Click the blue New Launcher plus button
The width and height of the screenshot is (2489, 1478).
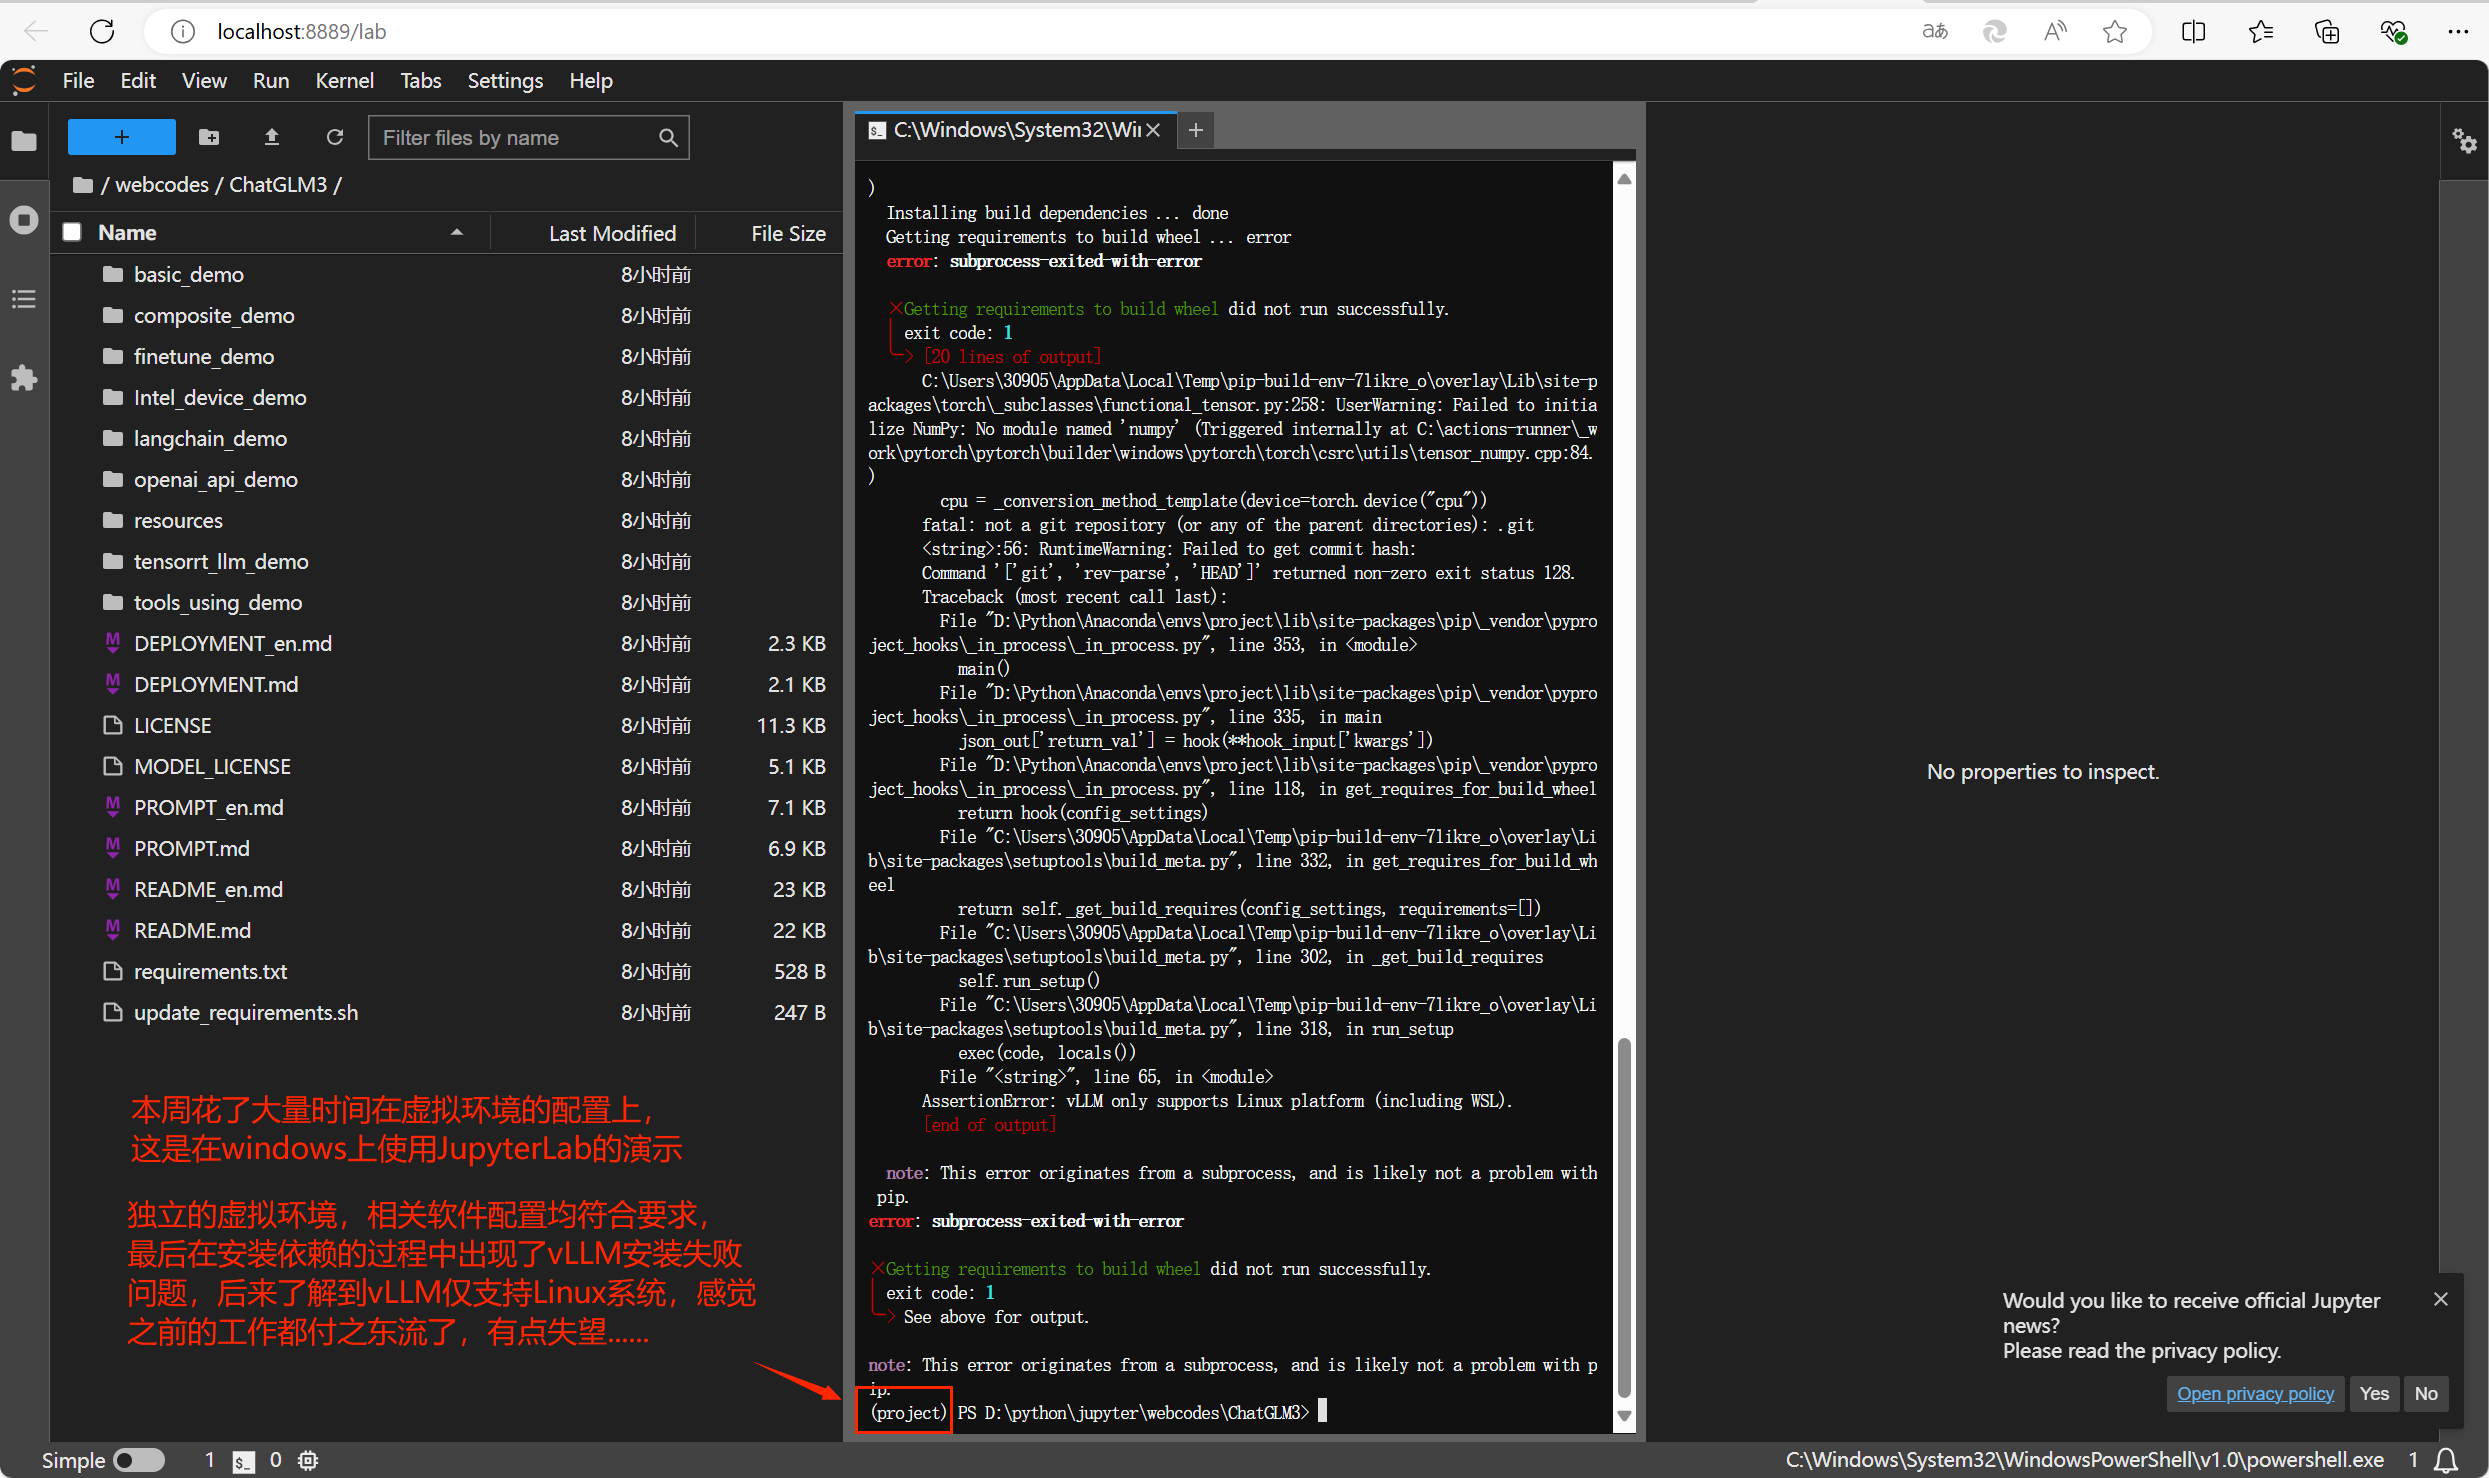121,137
